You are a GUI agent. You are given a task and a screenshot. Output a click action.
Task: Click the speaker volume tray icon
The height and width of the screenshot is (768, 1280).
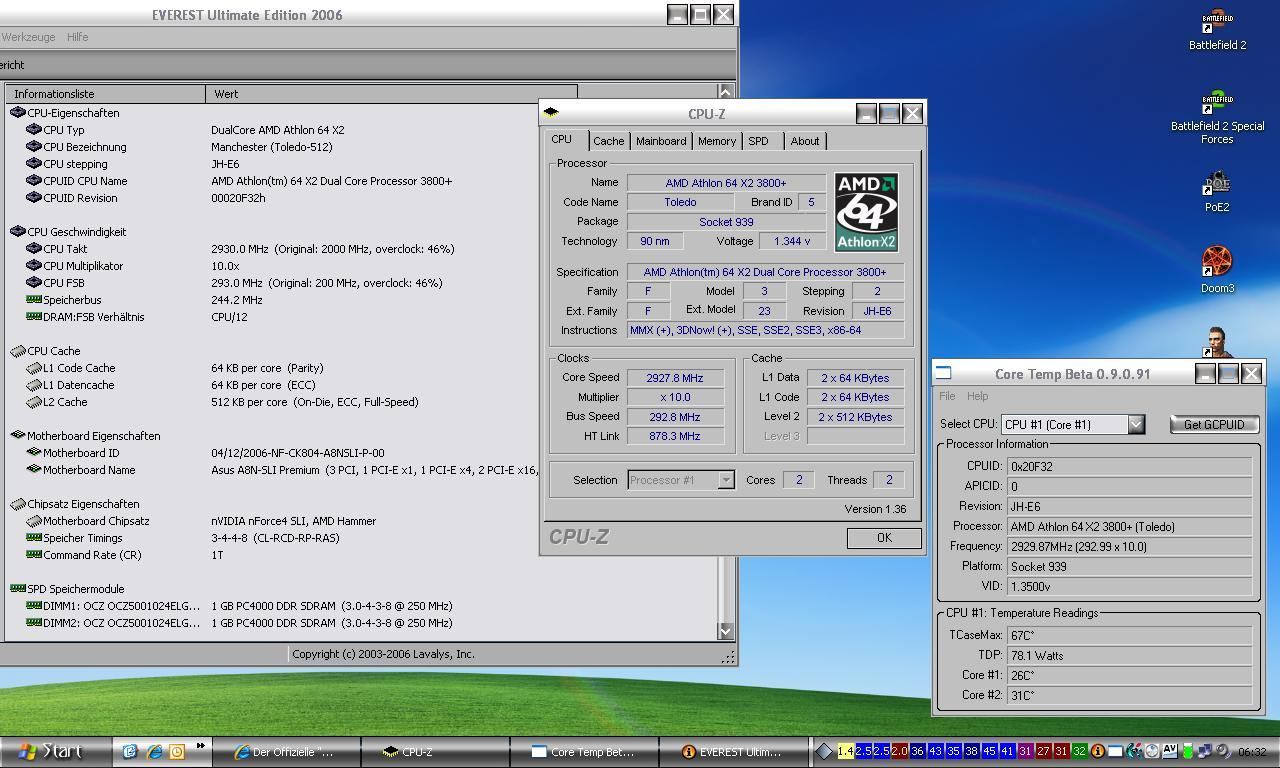click(1224, 751)
